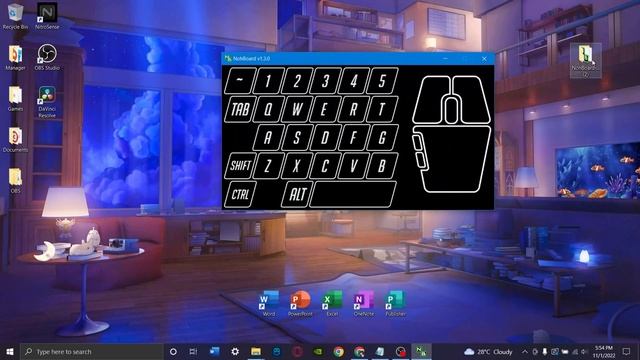Open Task View on the taskbar
Screen dimensions: 640x360
(x=193, y=351)
